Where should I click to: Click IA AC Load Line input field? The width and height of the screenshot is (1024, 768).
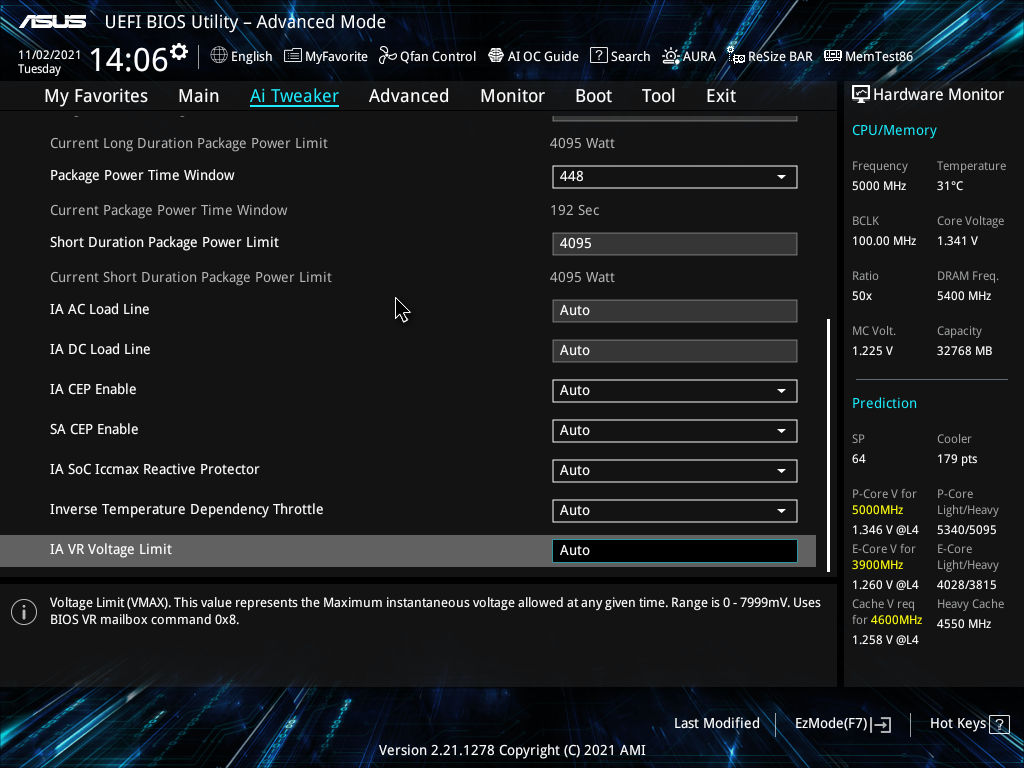[675, 311]
